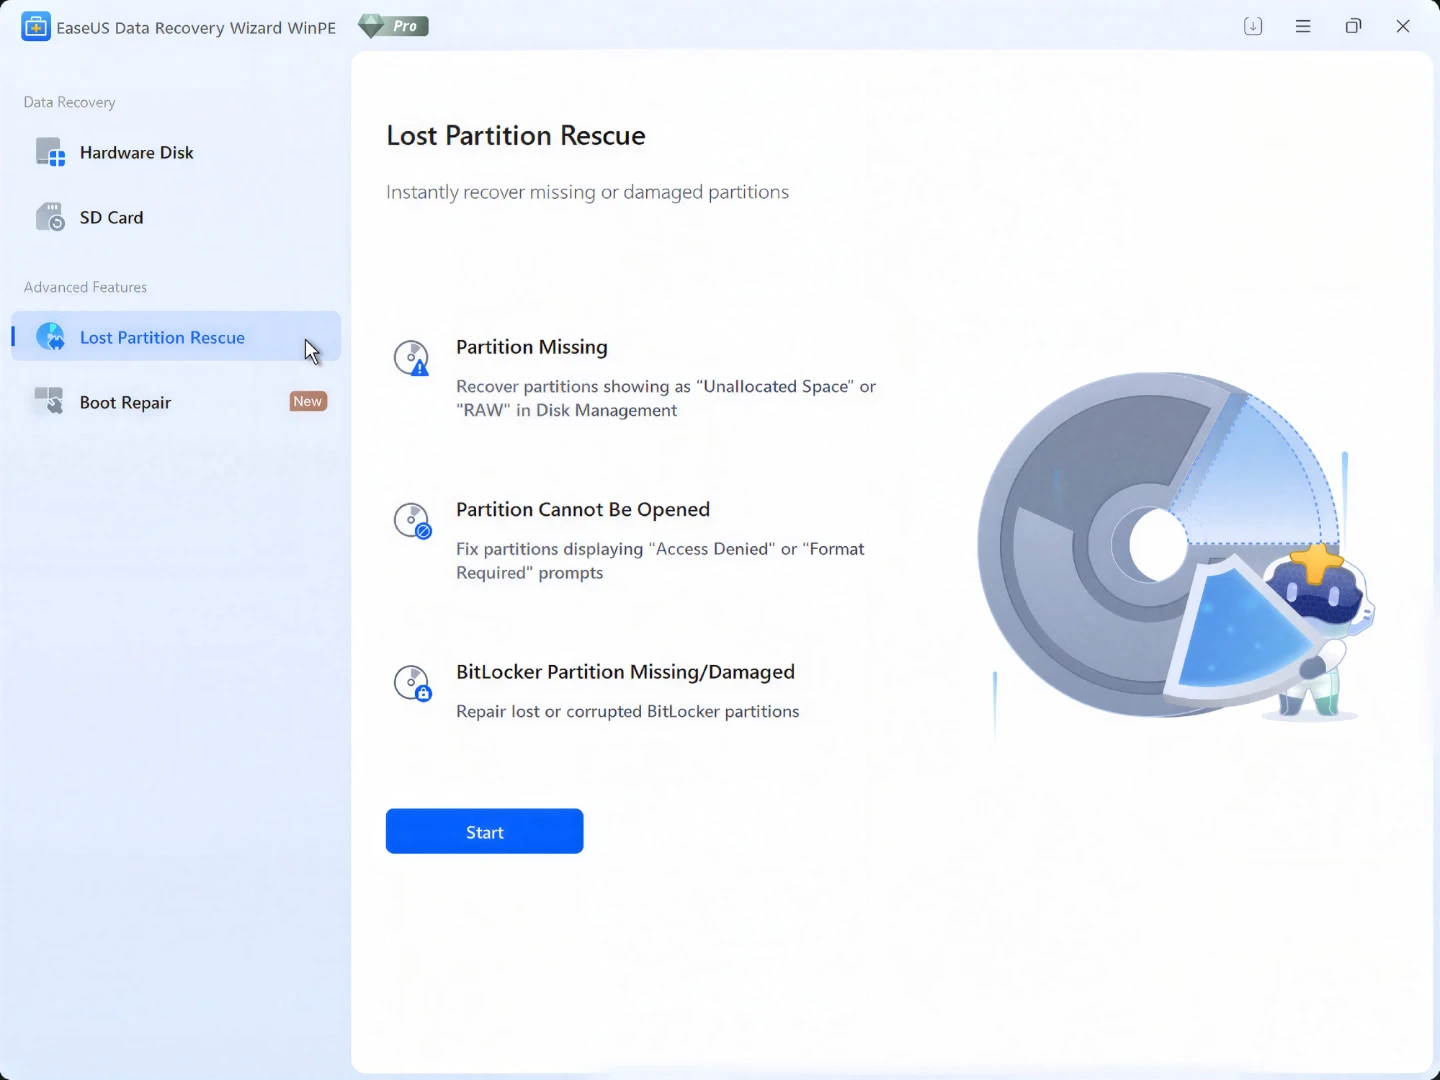The height and width of the screenshot is (1080, 1440).
Task: Click the SD Card icon
Action: (50, 217)
